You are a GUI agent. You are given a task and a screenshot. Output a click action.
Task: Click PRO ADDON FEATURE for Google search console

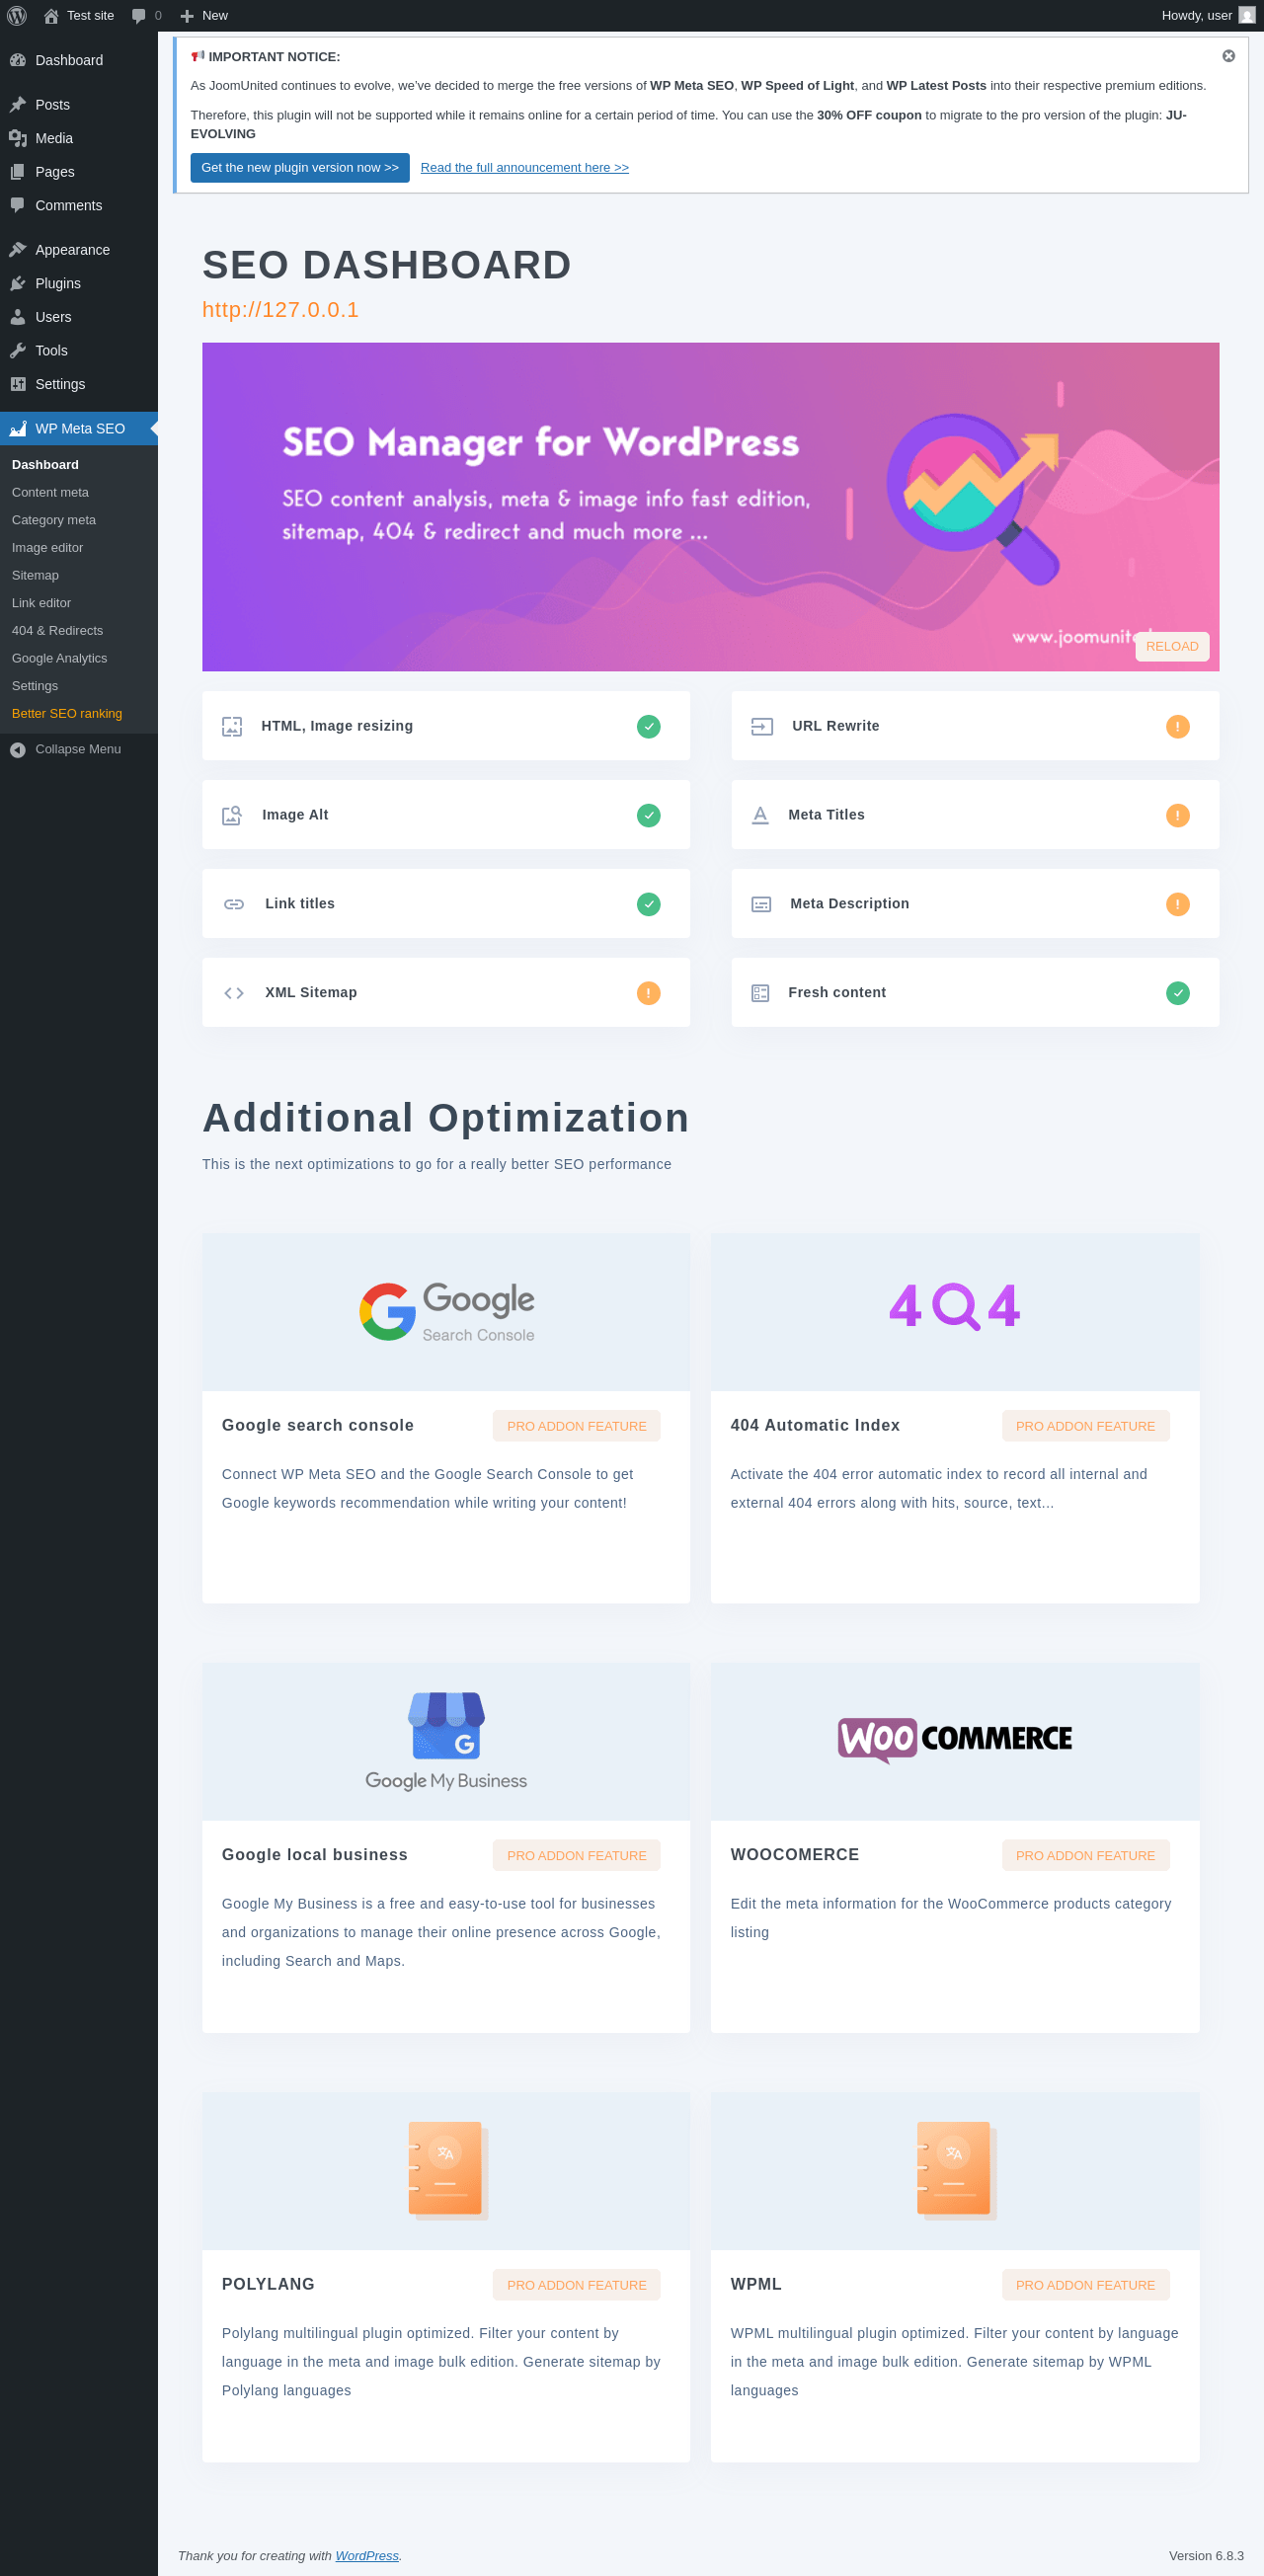(576, 1426)
